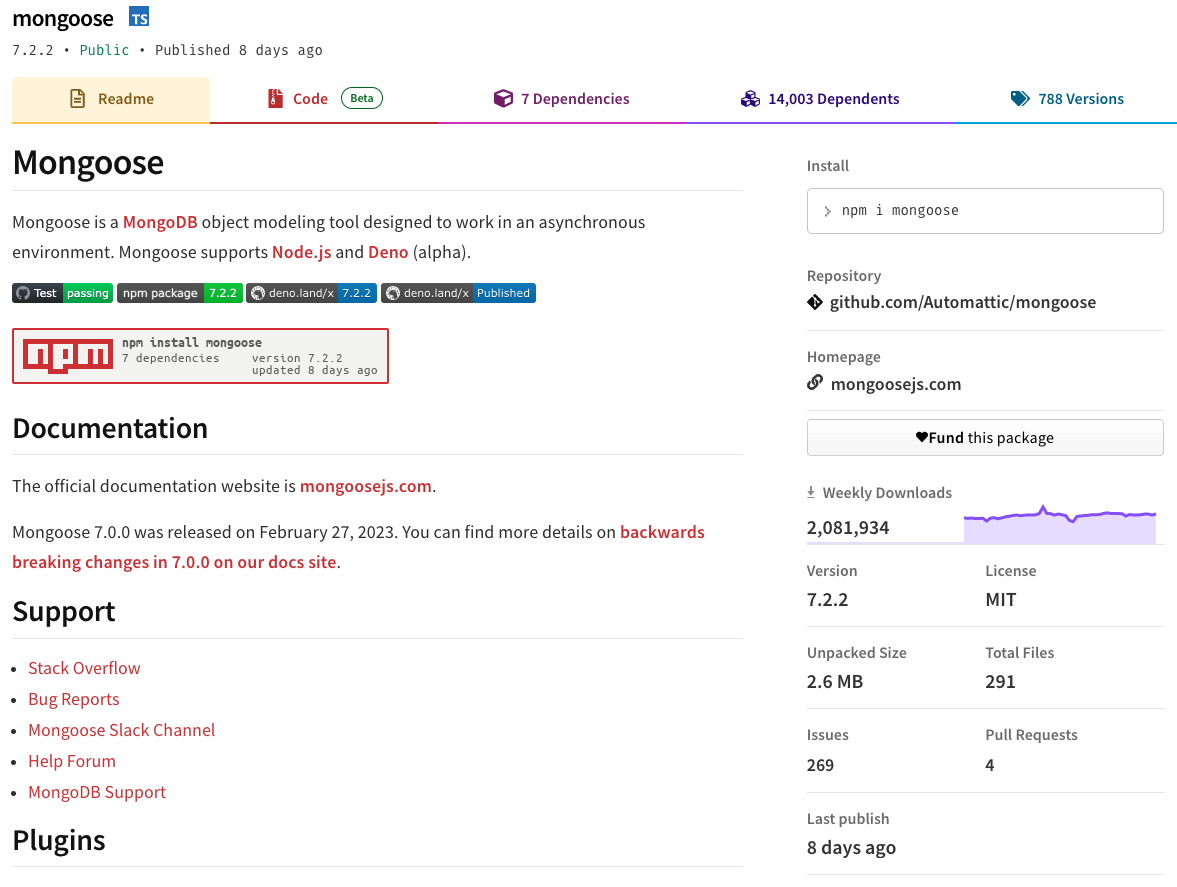Click the Fund this package button
Screen dimensions: 1177x887
pyautogui.click(x=985, y=437)
